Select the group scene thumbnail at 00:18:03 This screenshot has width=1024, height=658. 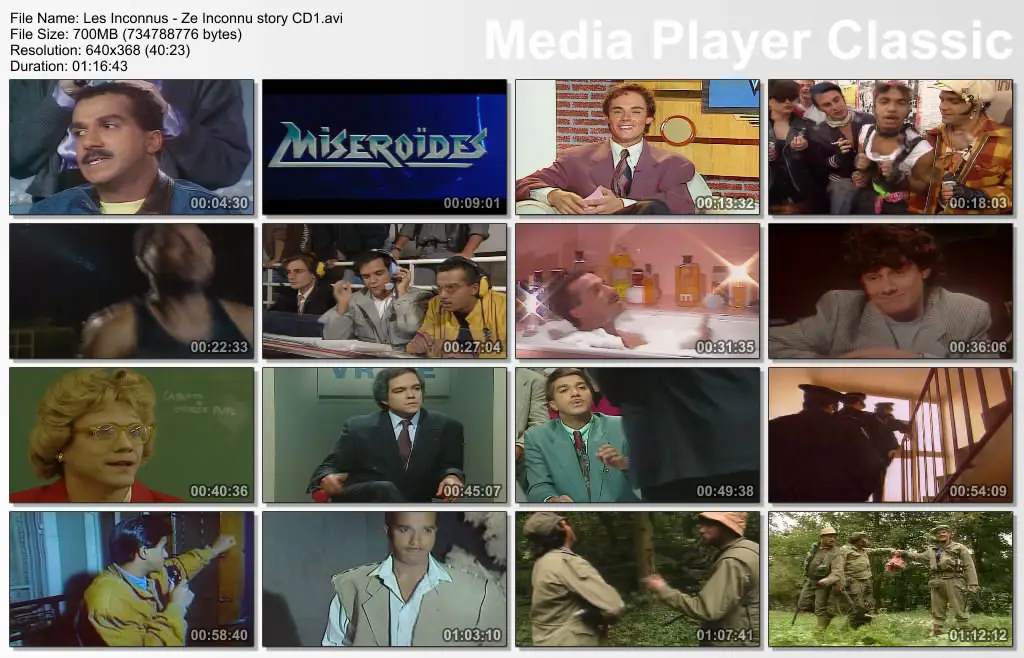890,147
